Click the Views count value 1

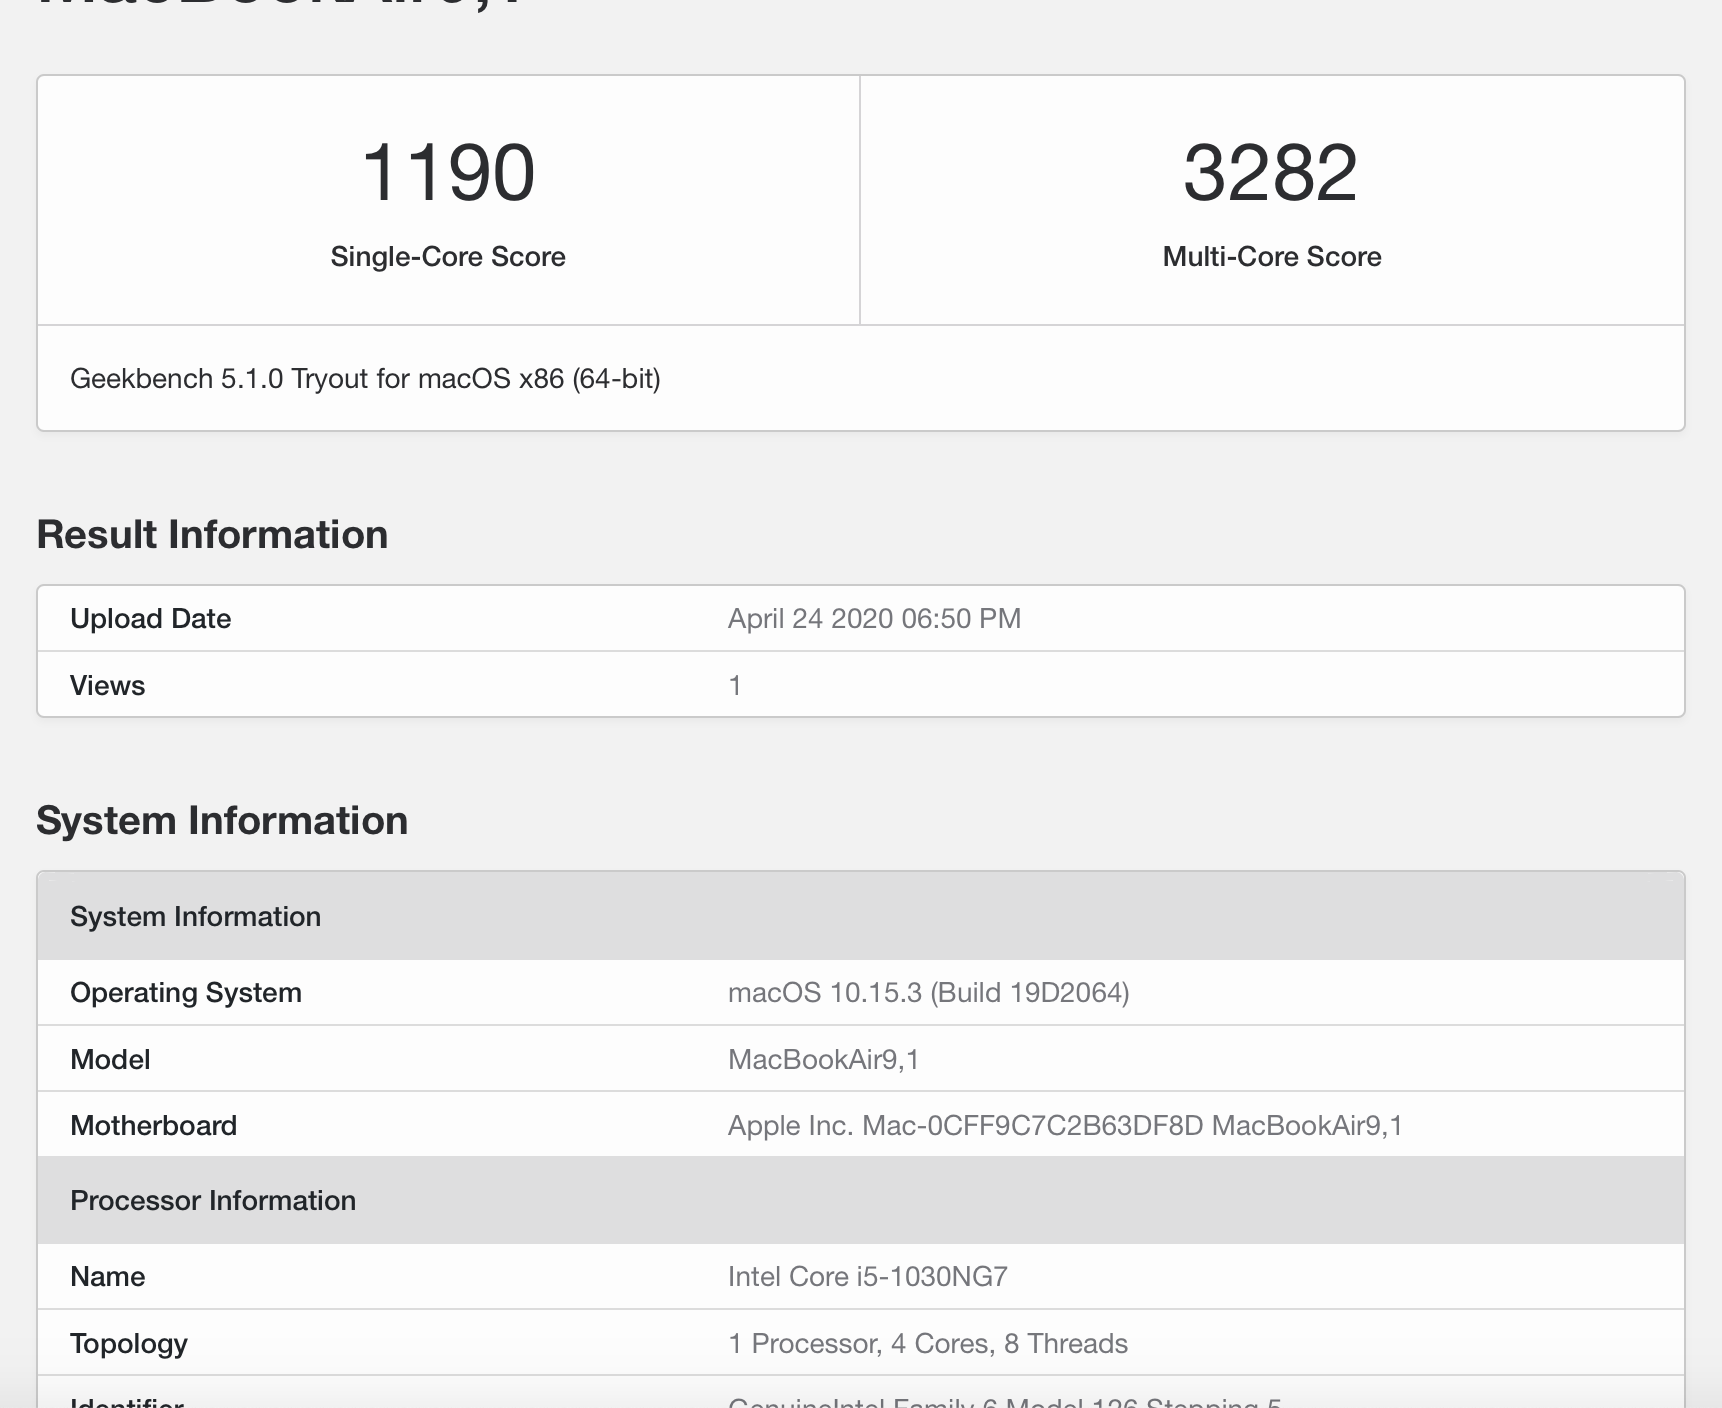735,685
